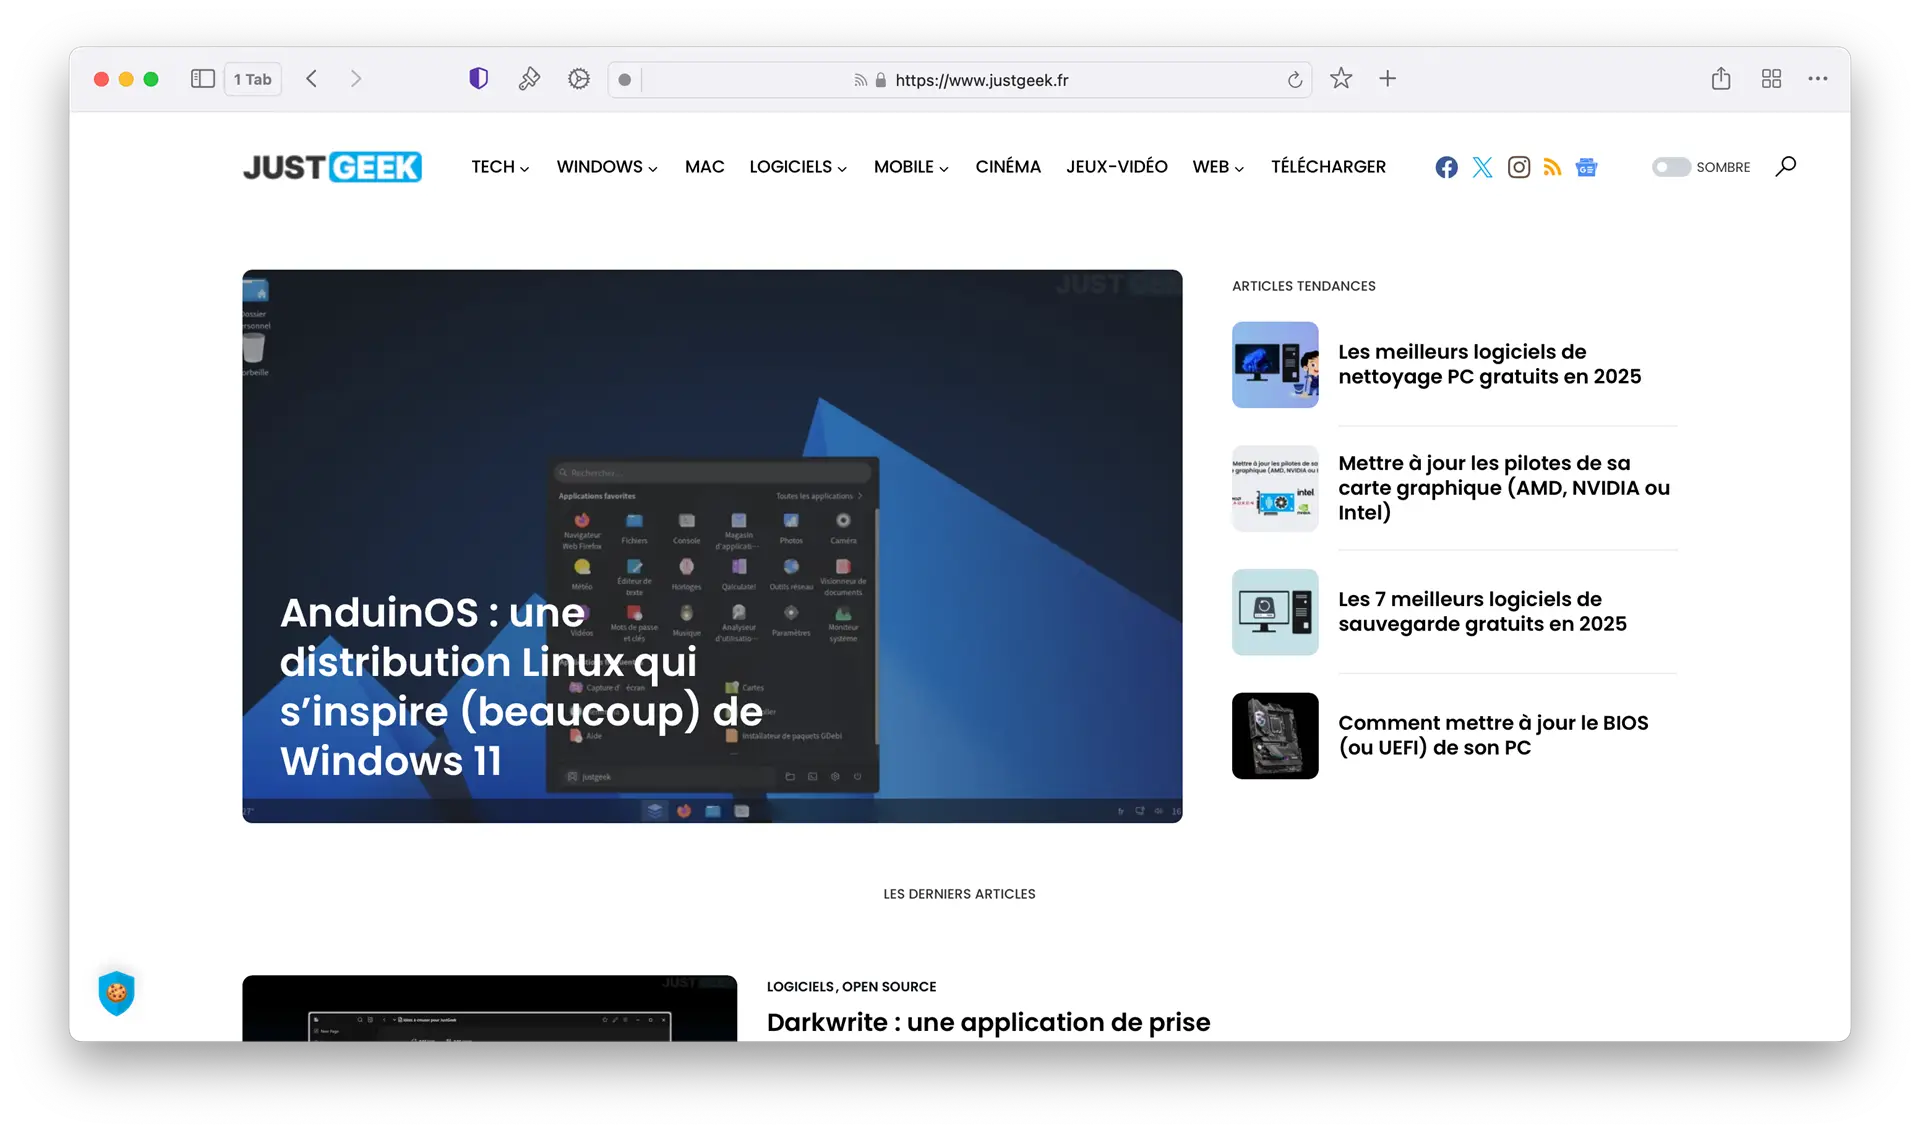Image resolution: width=1920 pixels, height=1133 pixels.
Task: Open the browser more options menu
Action: (x=1818, y=79)
